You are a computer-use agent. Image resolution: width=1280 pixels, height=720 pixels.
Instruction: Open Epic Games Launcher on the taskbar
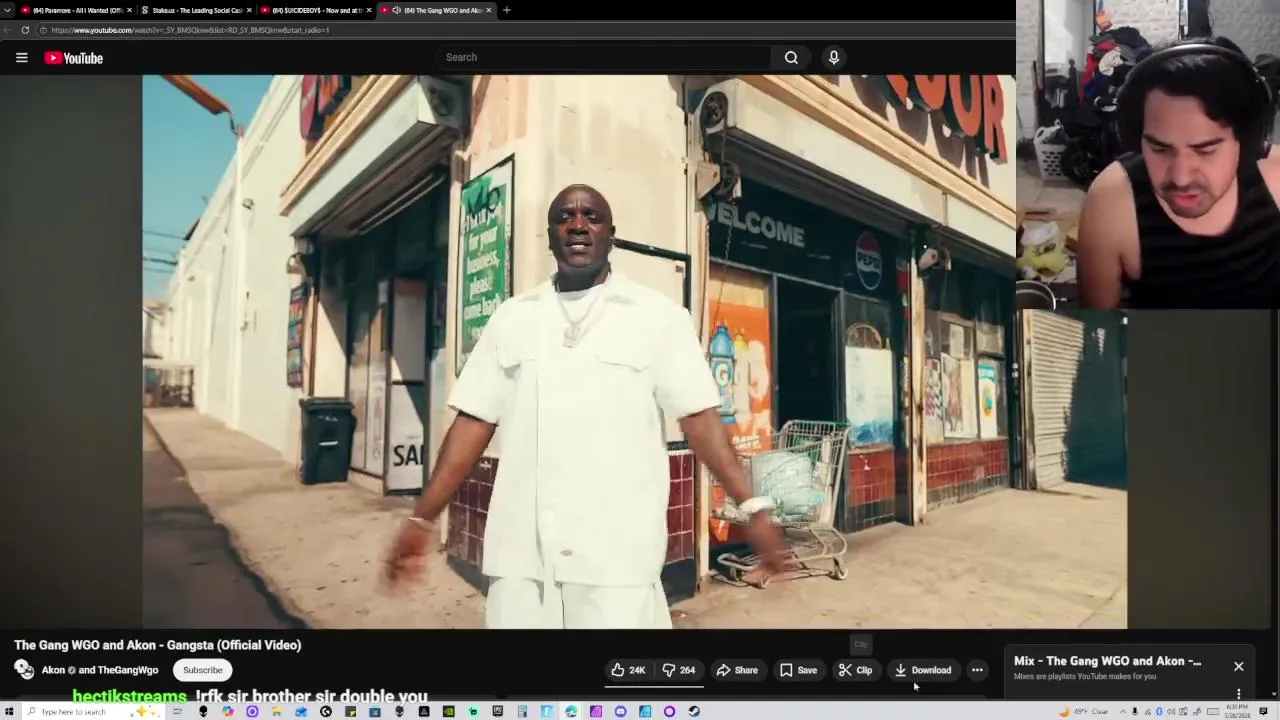pos(497,711)
